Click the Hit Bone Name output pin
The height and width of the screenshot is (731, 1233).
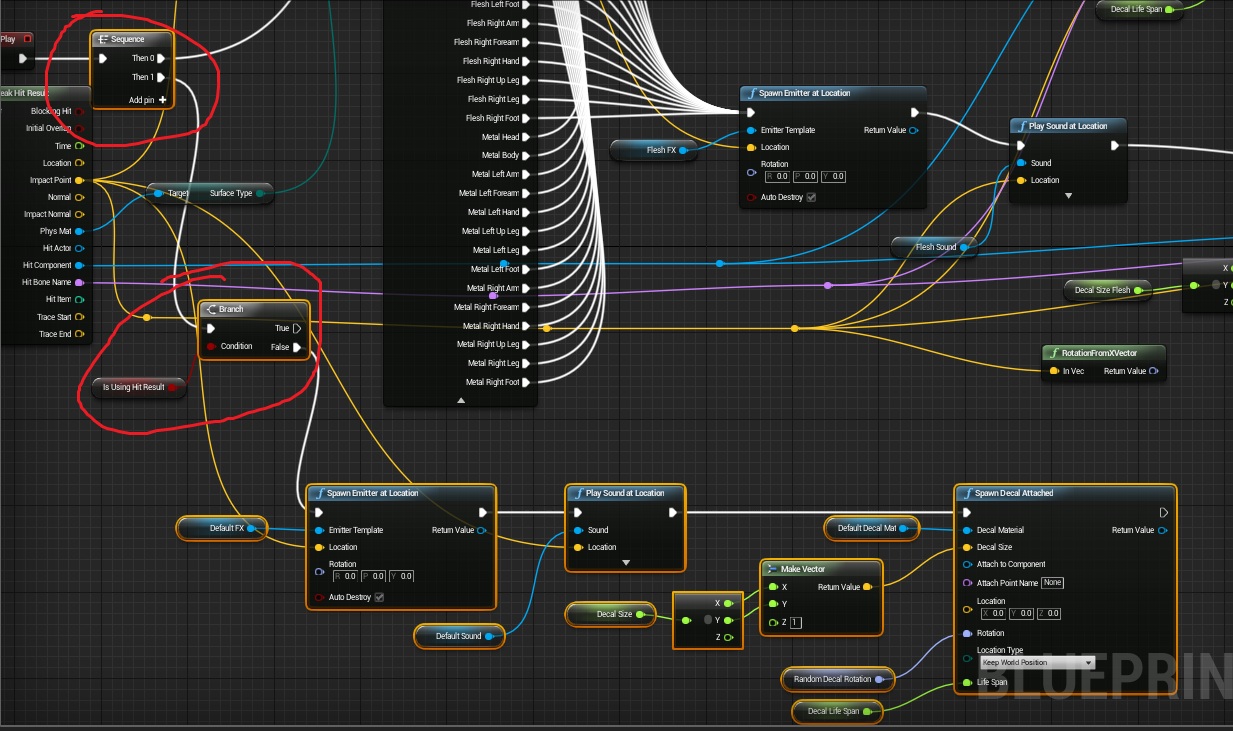[79, 282]
